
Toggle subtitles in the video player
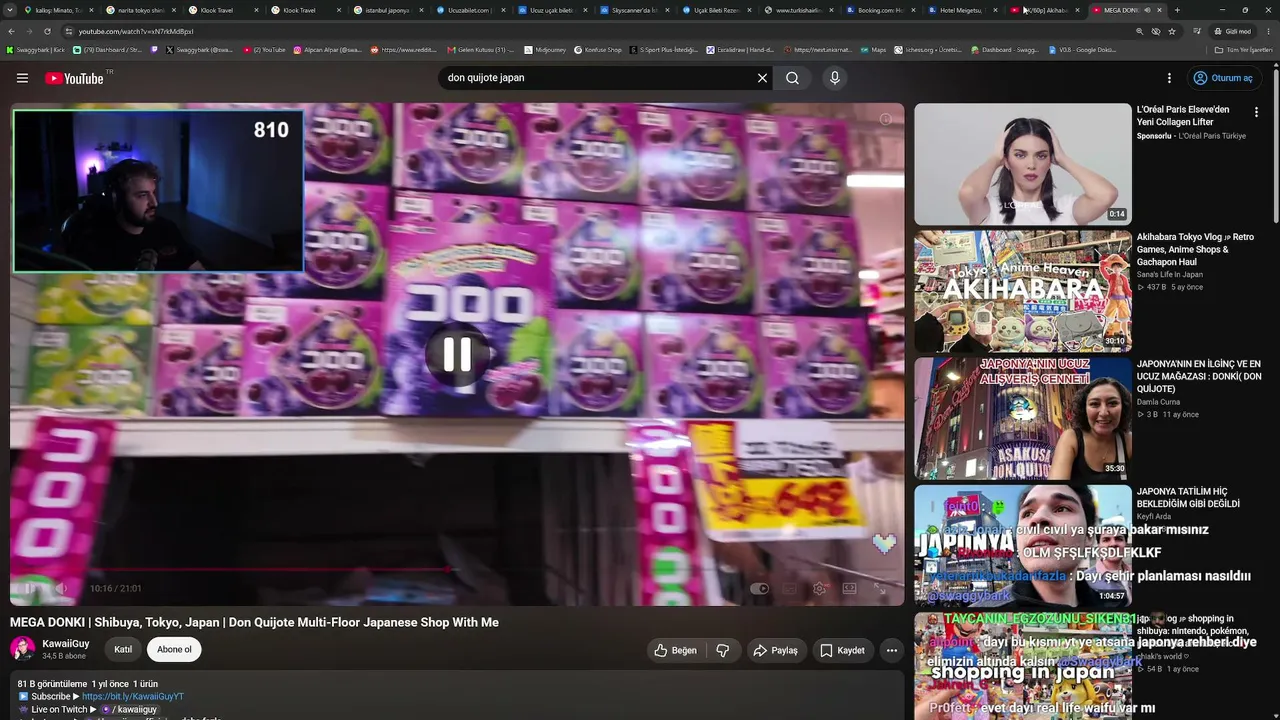pyautogui.click(x=790, y=589)
